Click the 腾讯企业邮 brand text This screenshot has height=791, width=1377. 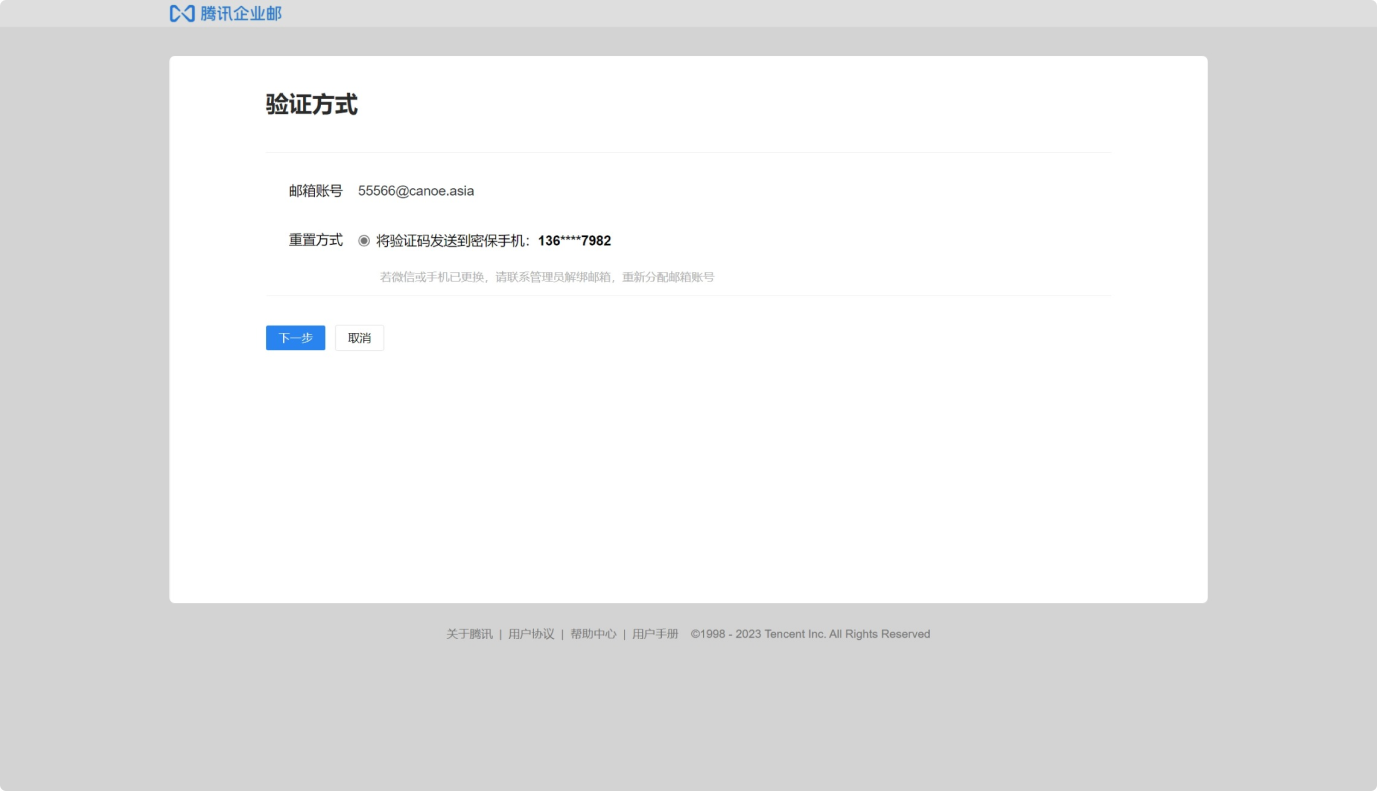[241, 13]
